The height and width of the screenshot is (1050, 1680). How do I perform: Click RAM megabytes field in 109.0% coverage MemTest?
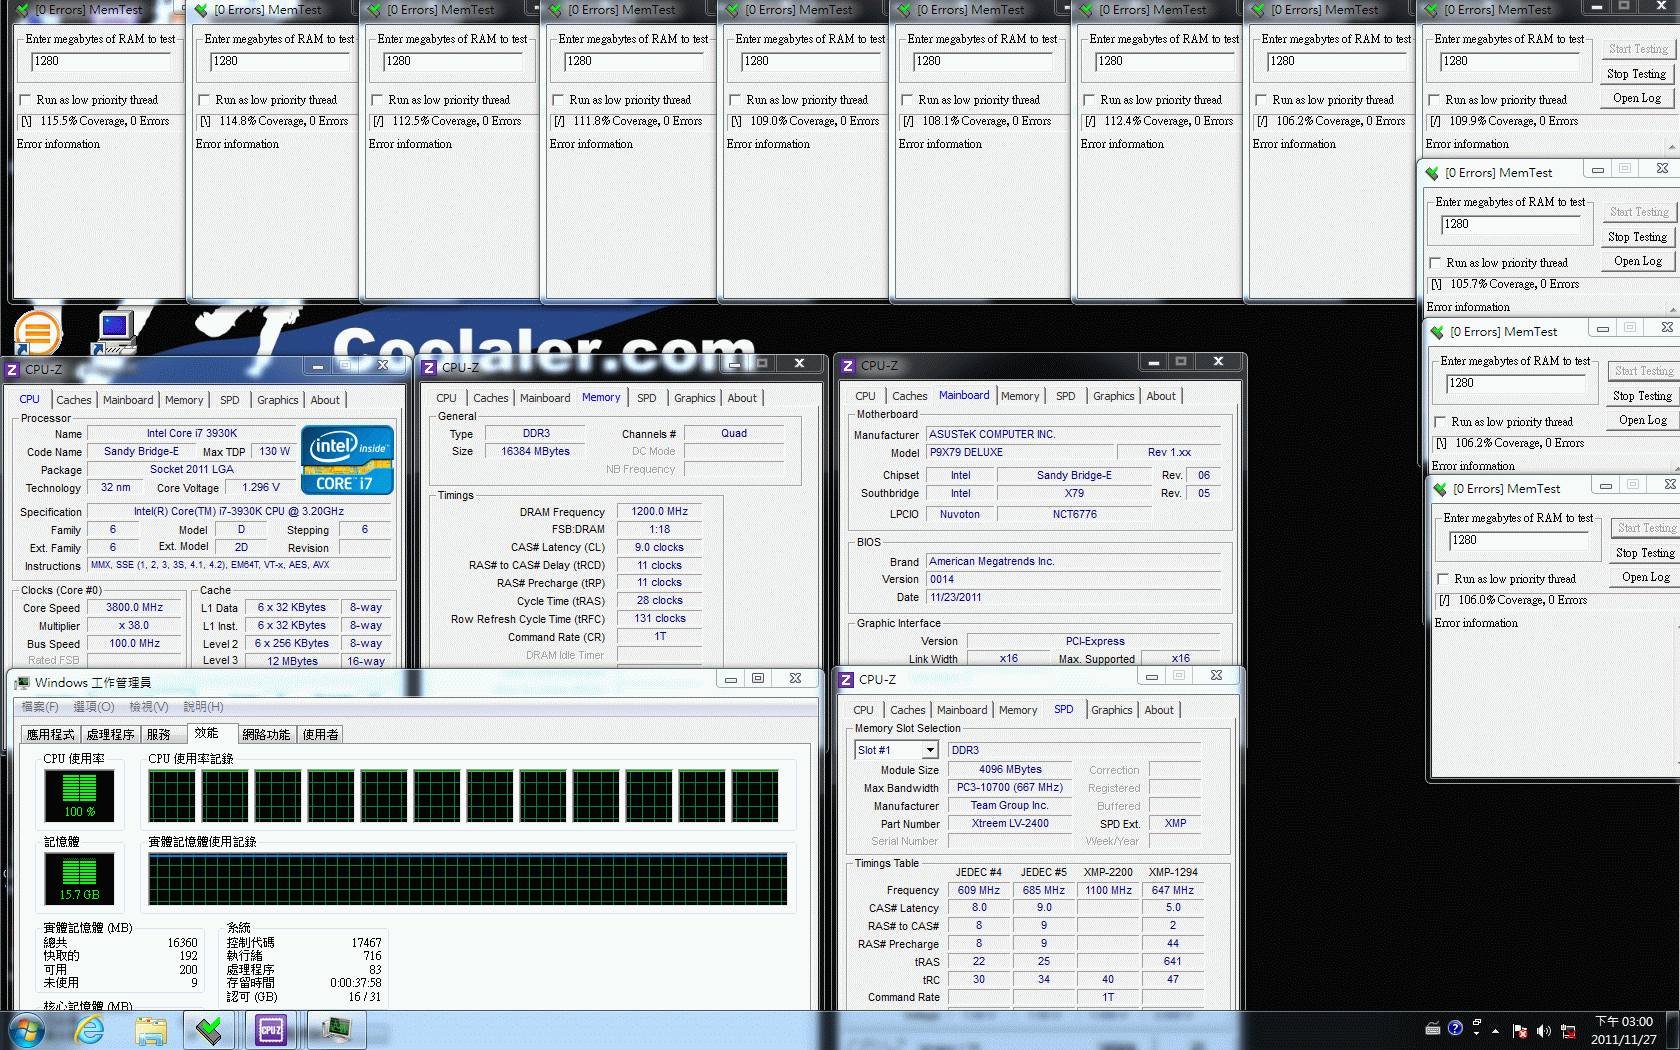tap(811, 61)
